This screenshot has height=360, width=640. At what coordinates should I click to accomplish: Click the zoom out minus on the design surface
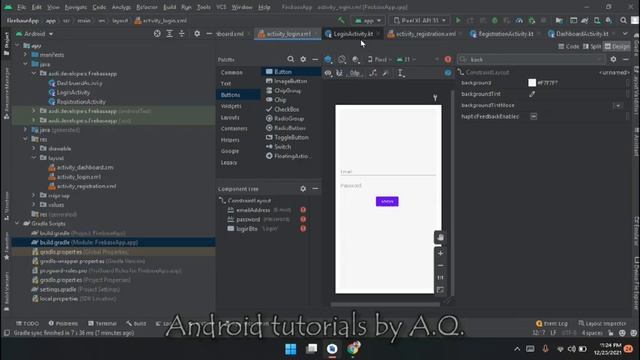pos(440,265)
